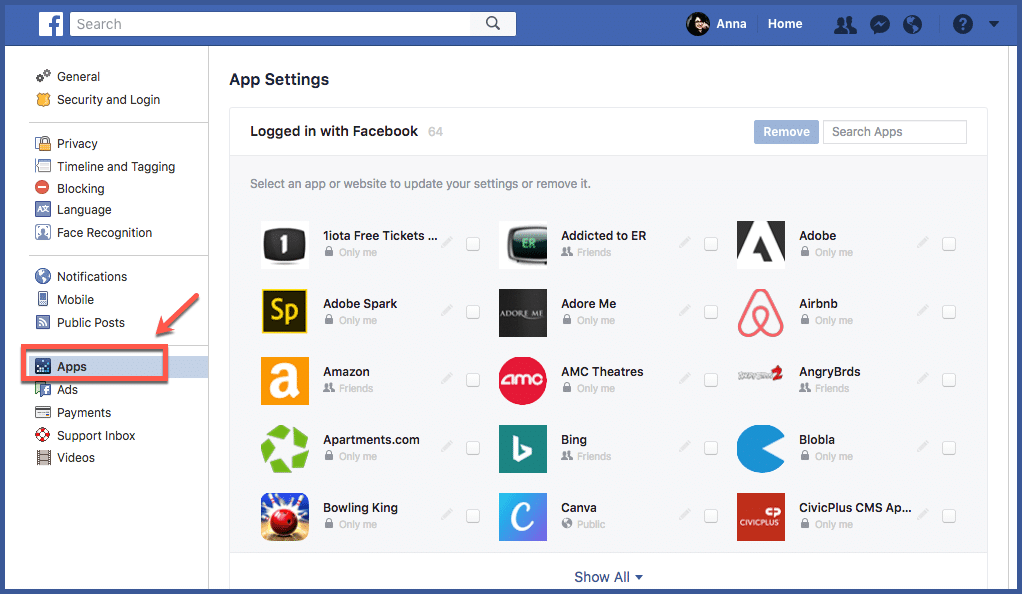Tick the Canva checkbox
The height and width of the screenshot is (594, 1022).
tap(711, 516)
